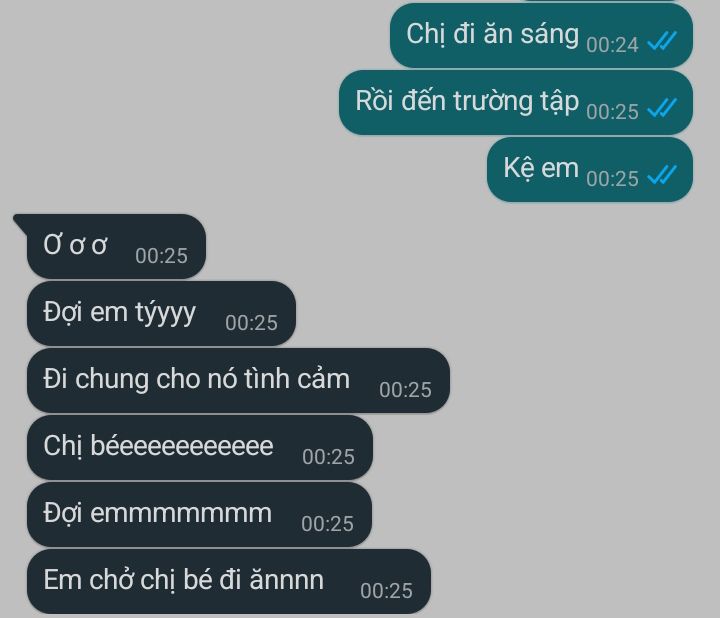This screenshot has height=618, width=720.
Task: Click timestamp on "Em chờ chị bé đi ănnnn"
Action: click(387, 591)
